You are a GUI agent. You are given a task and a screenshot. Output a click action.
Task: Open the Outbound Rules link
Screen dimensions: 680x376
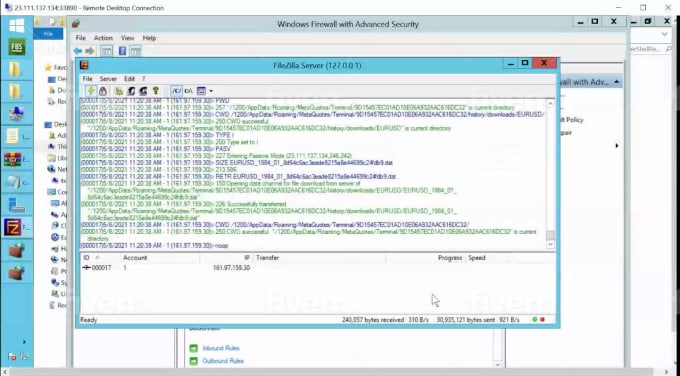click(x=223, y=361)
